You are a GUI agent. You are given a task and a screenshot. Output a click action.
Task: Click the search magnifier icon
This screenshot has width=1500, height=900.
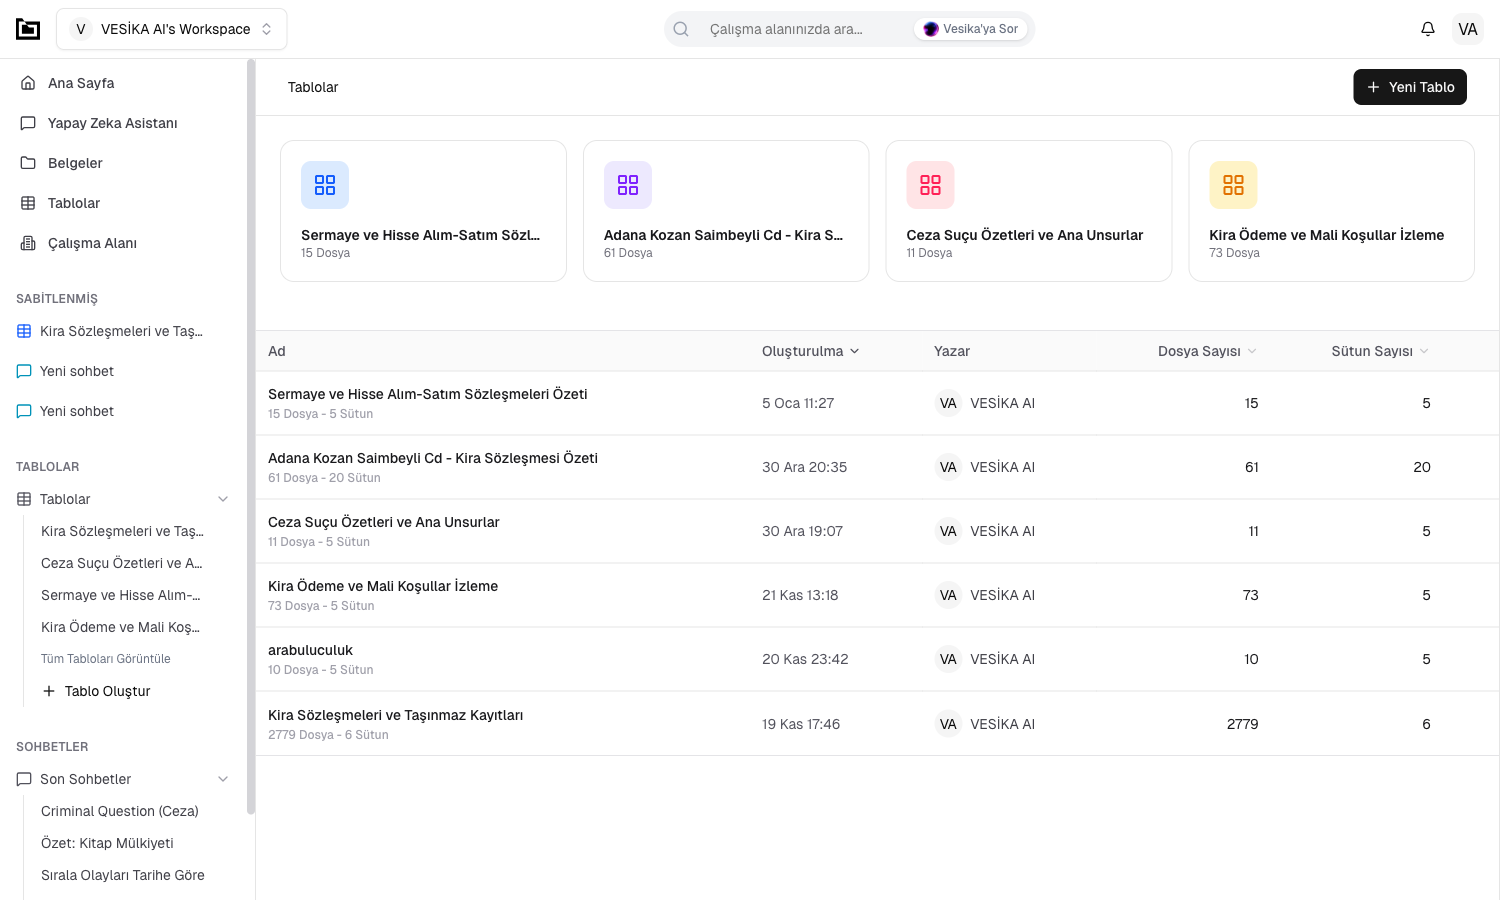[x=681, y=29]
